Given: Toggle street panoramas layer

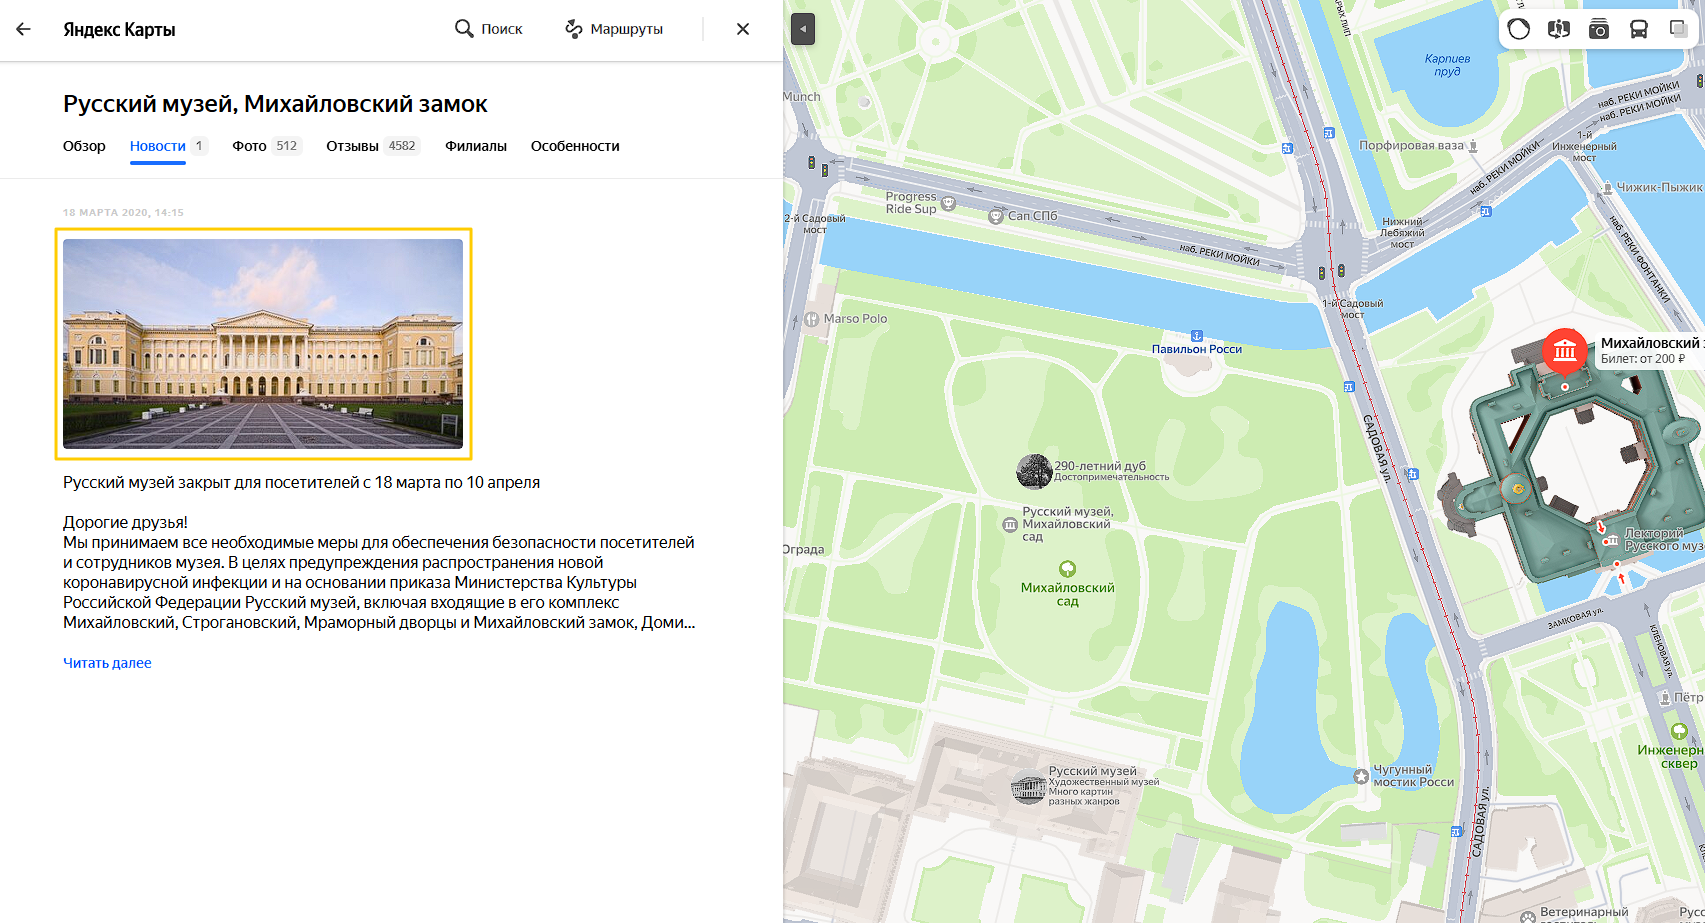Looking at the screenshot, I should (x=1558, y=29).
